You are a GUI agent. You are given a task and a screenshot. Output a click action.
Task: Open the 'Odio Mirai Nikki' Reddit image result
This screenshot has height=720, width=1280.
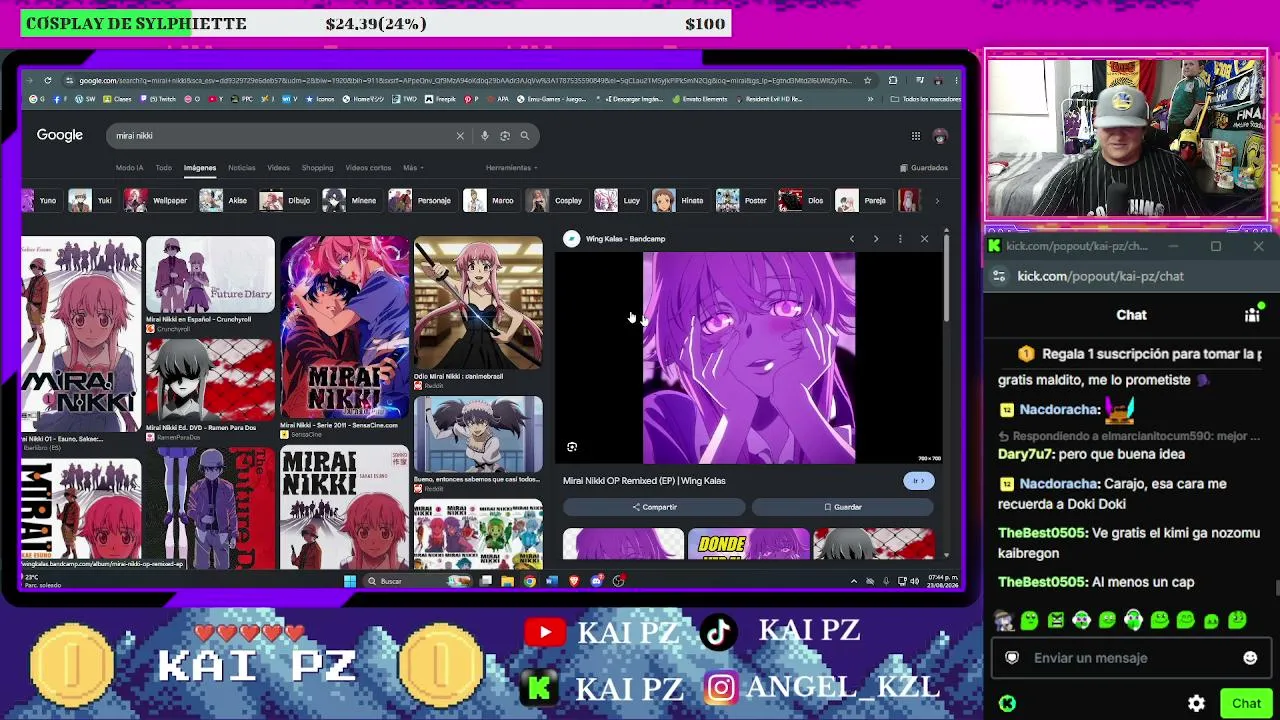478,303
